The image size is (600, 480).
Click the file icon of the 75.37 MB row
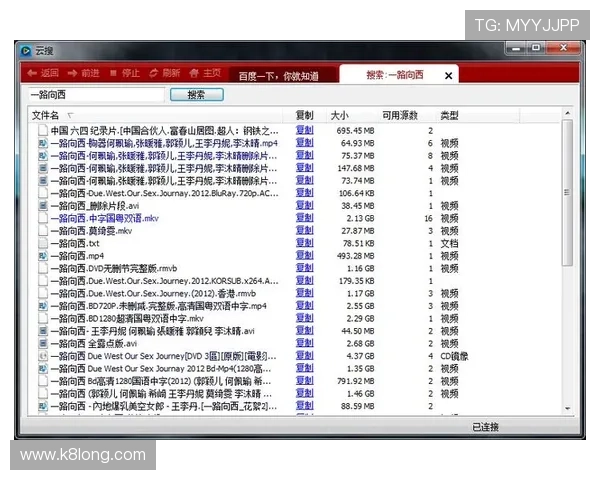[x=43, y=156]
